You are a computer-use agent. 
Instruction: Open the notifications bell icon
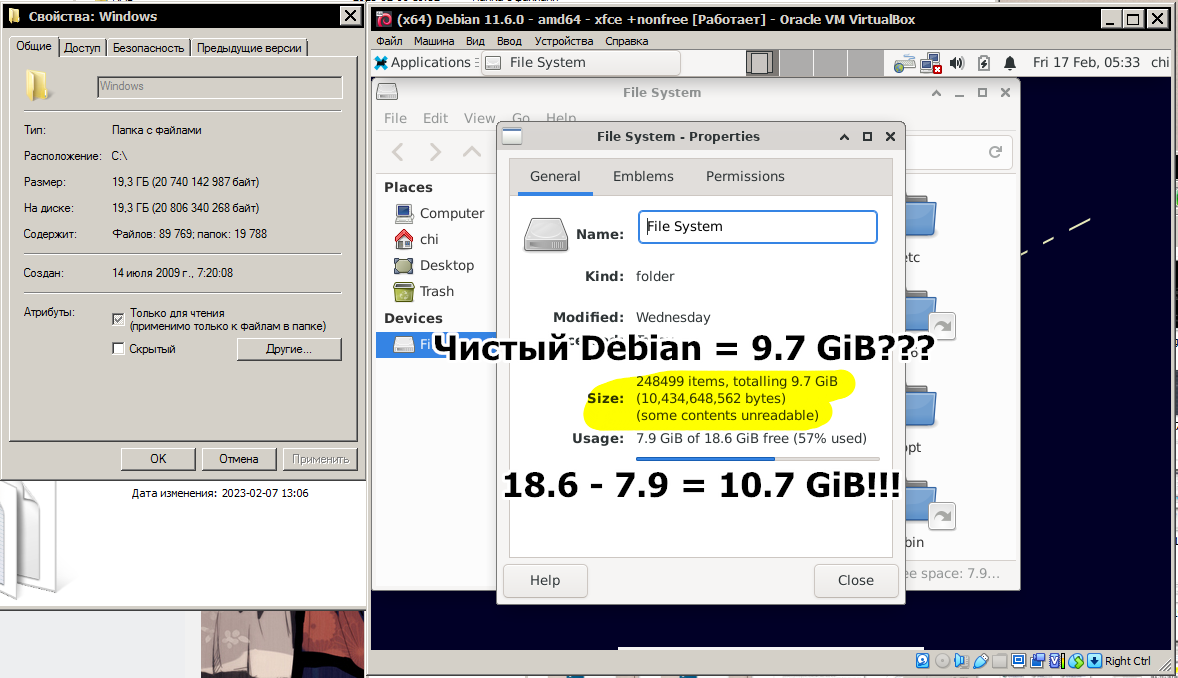click(1010, 63)
